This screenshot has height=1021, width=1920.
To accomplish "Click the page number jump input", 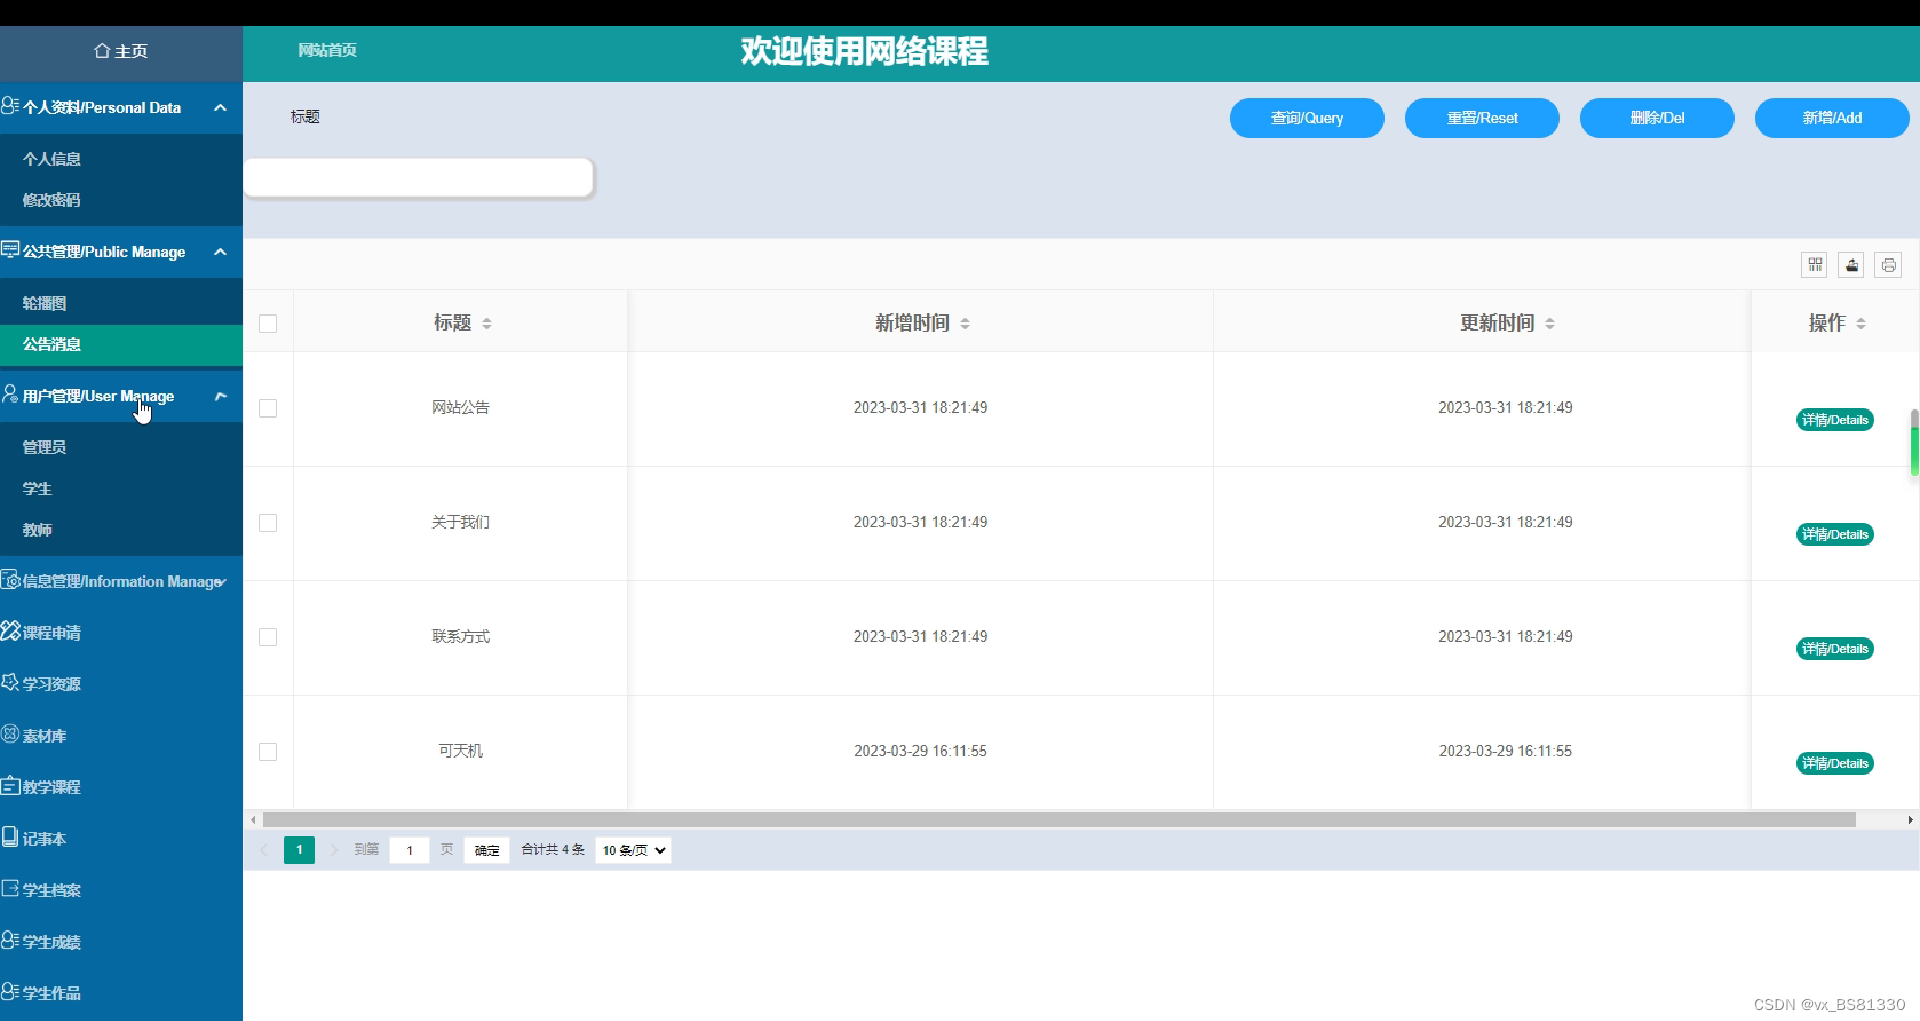I will click(x=410, y=850).
